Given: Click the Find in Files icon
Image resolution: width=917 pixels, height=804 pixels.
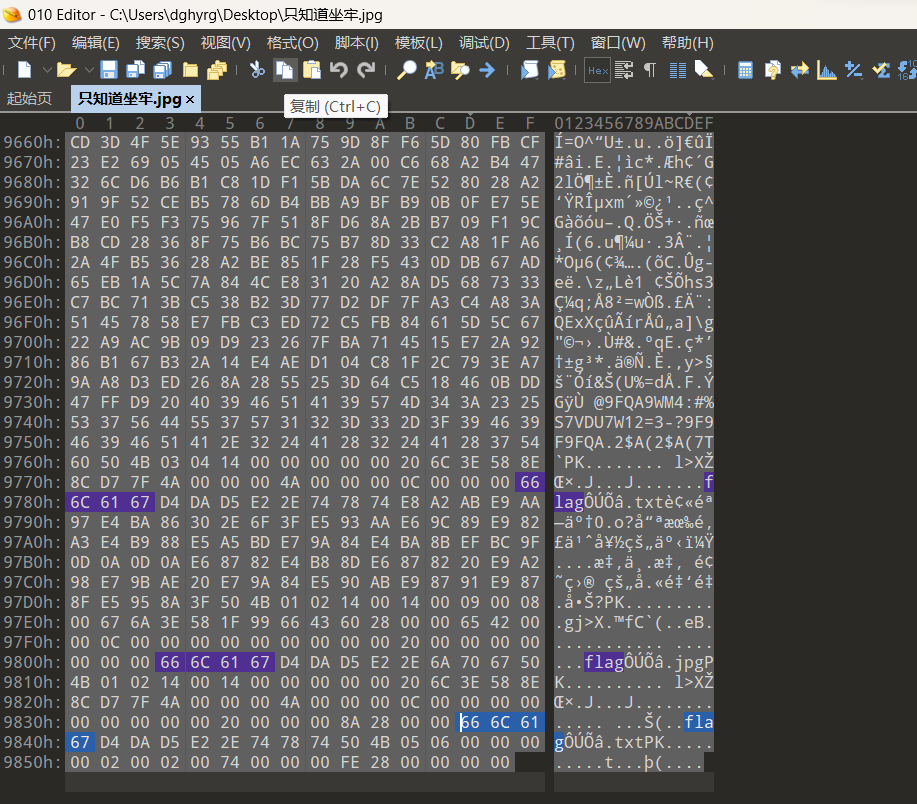Looking at the screenshot, I should pos(460,70).
